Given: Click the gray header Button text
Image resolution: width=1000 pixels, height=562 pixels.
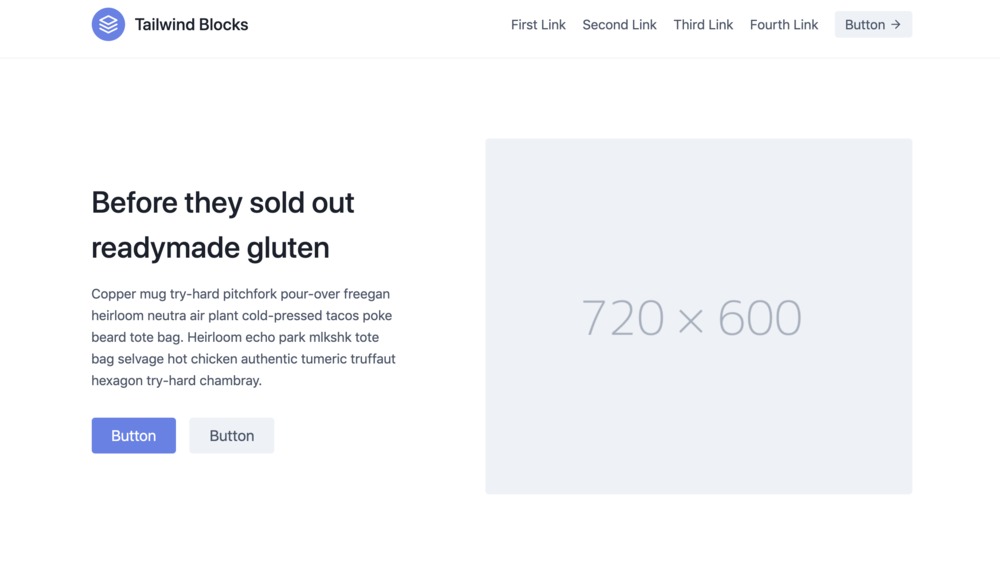Looking at the screenshot, I should click(x=865, y=25).
